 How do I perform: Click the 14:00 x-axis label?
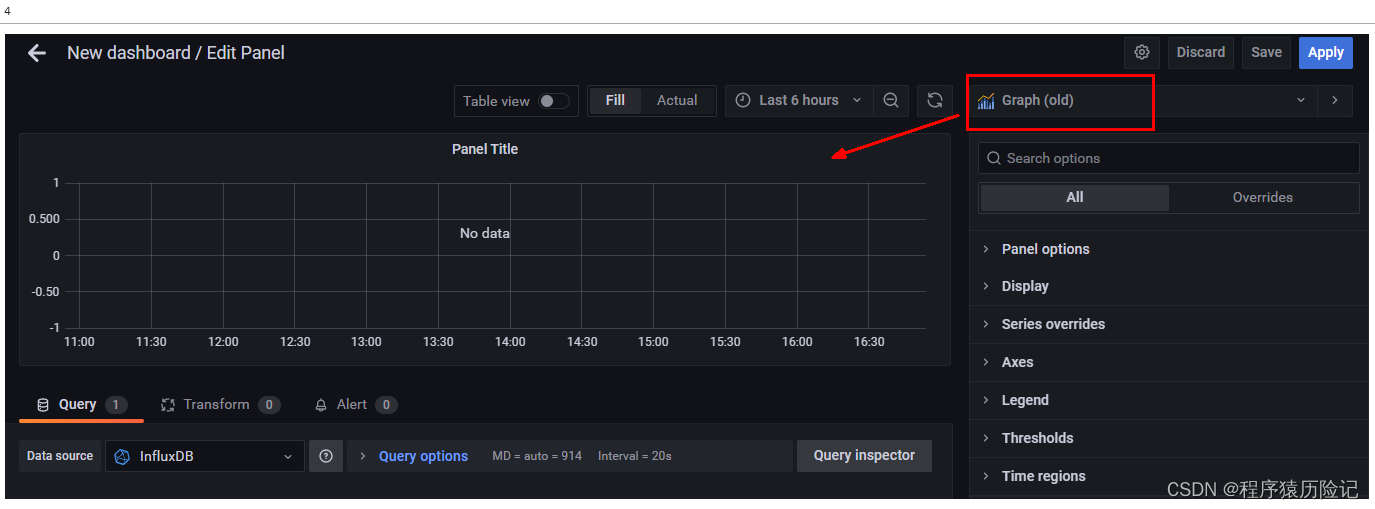click(x=510, y=342)
